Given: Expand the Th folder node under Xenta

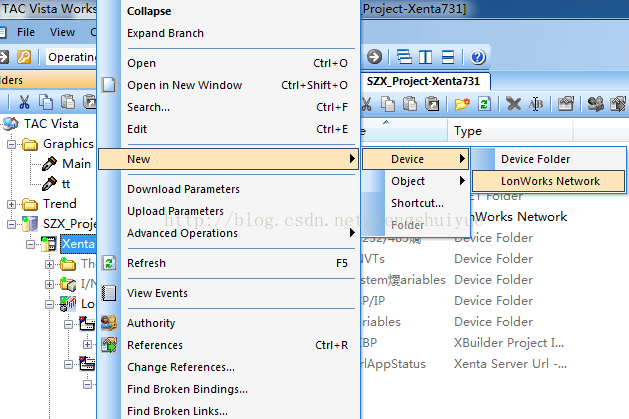Looking at the screenshot, I should pyautogui.click(x=49, y=264).
